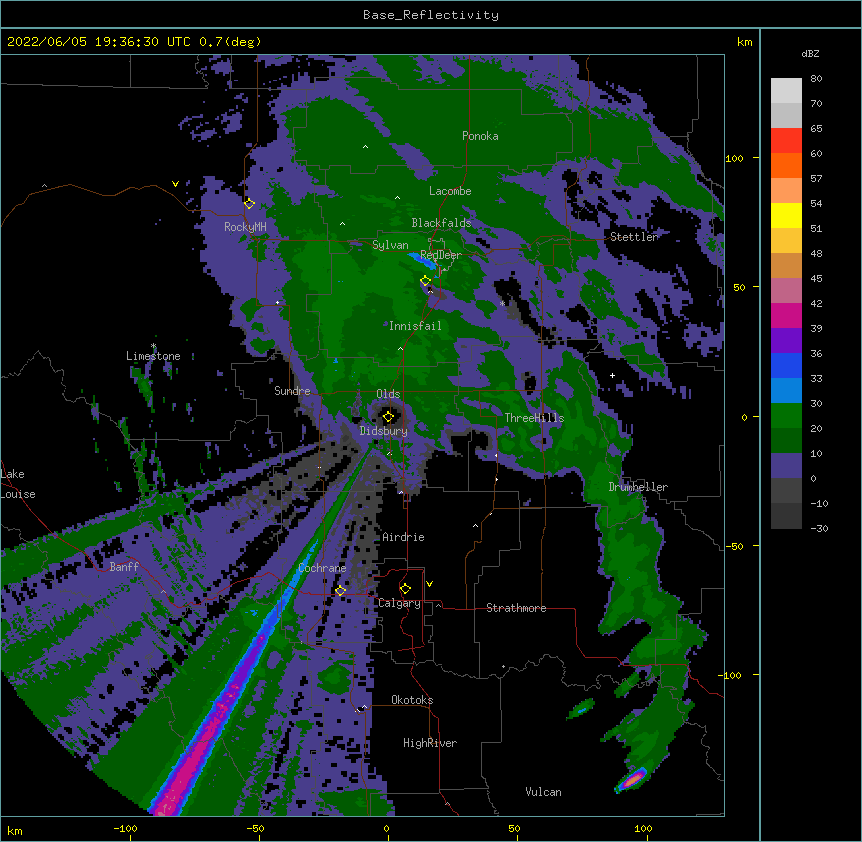Select the asterisk marker above Limestone label
The height and width of the screenshot is (842, 862).
[154, 346]
